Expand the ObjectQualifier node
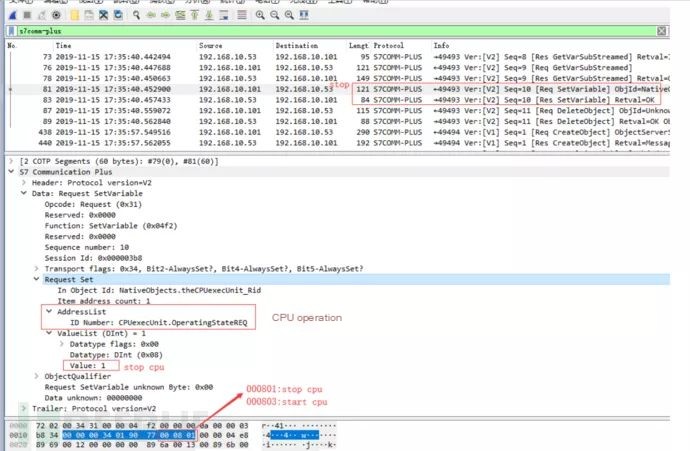The image size is (690, 451). [x=37, y=376]
